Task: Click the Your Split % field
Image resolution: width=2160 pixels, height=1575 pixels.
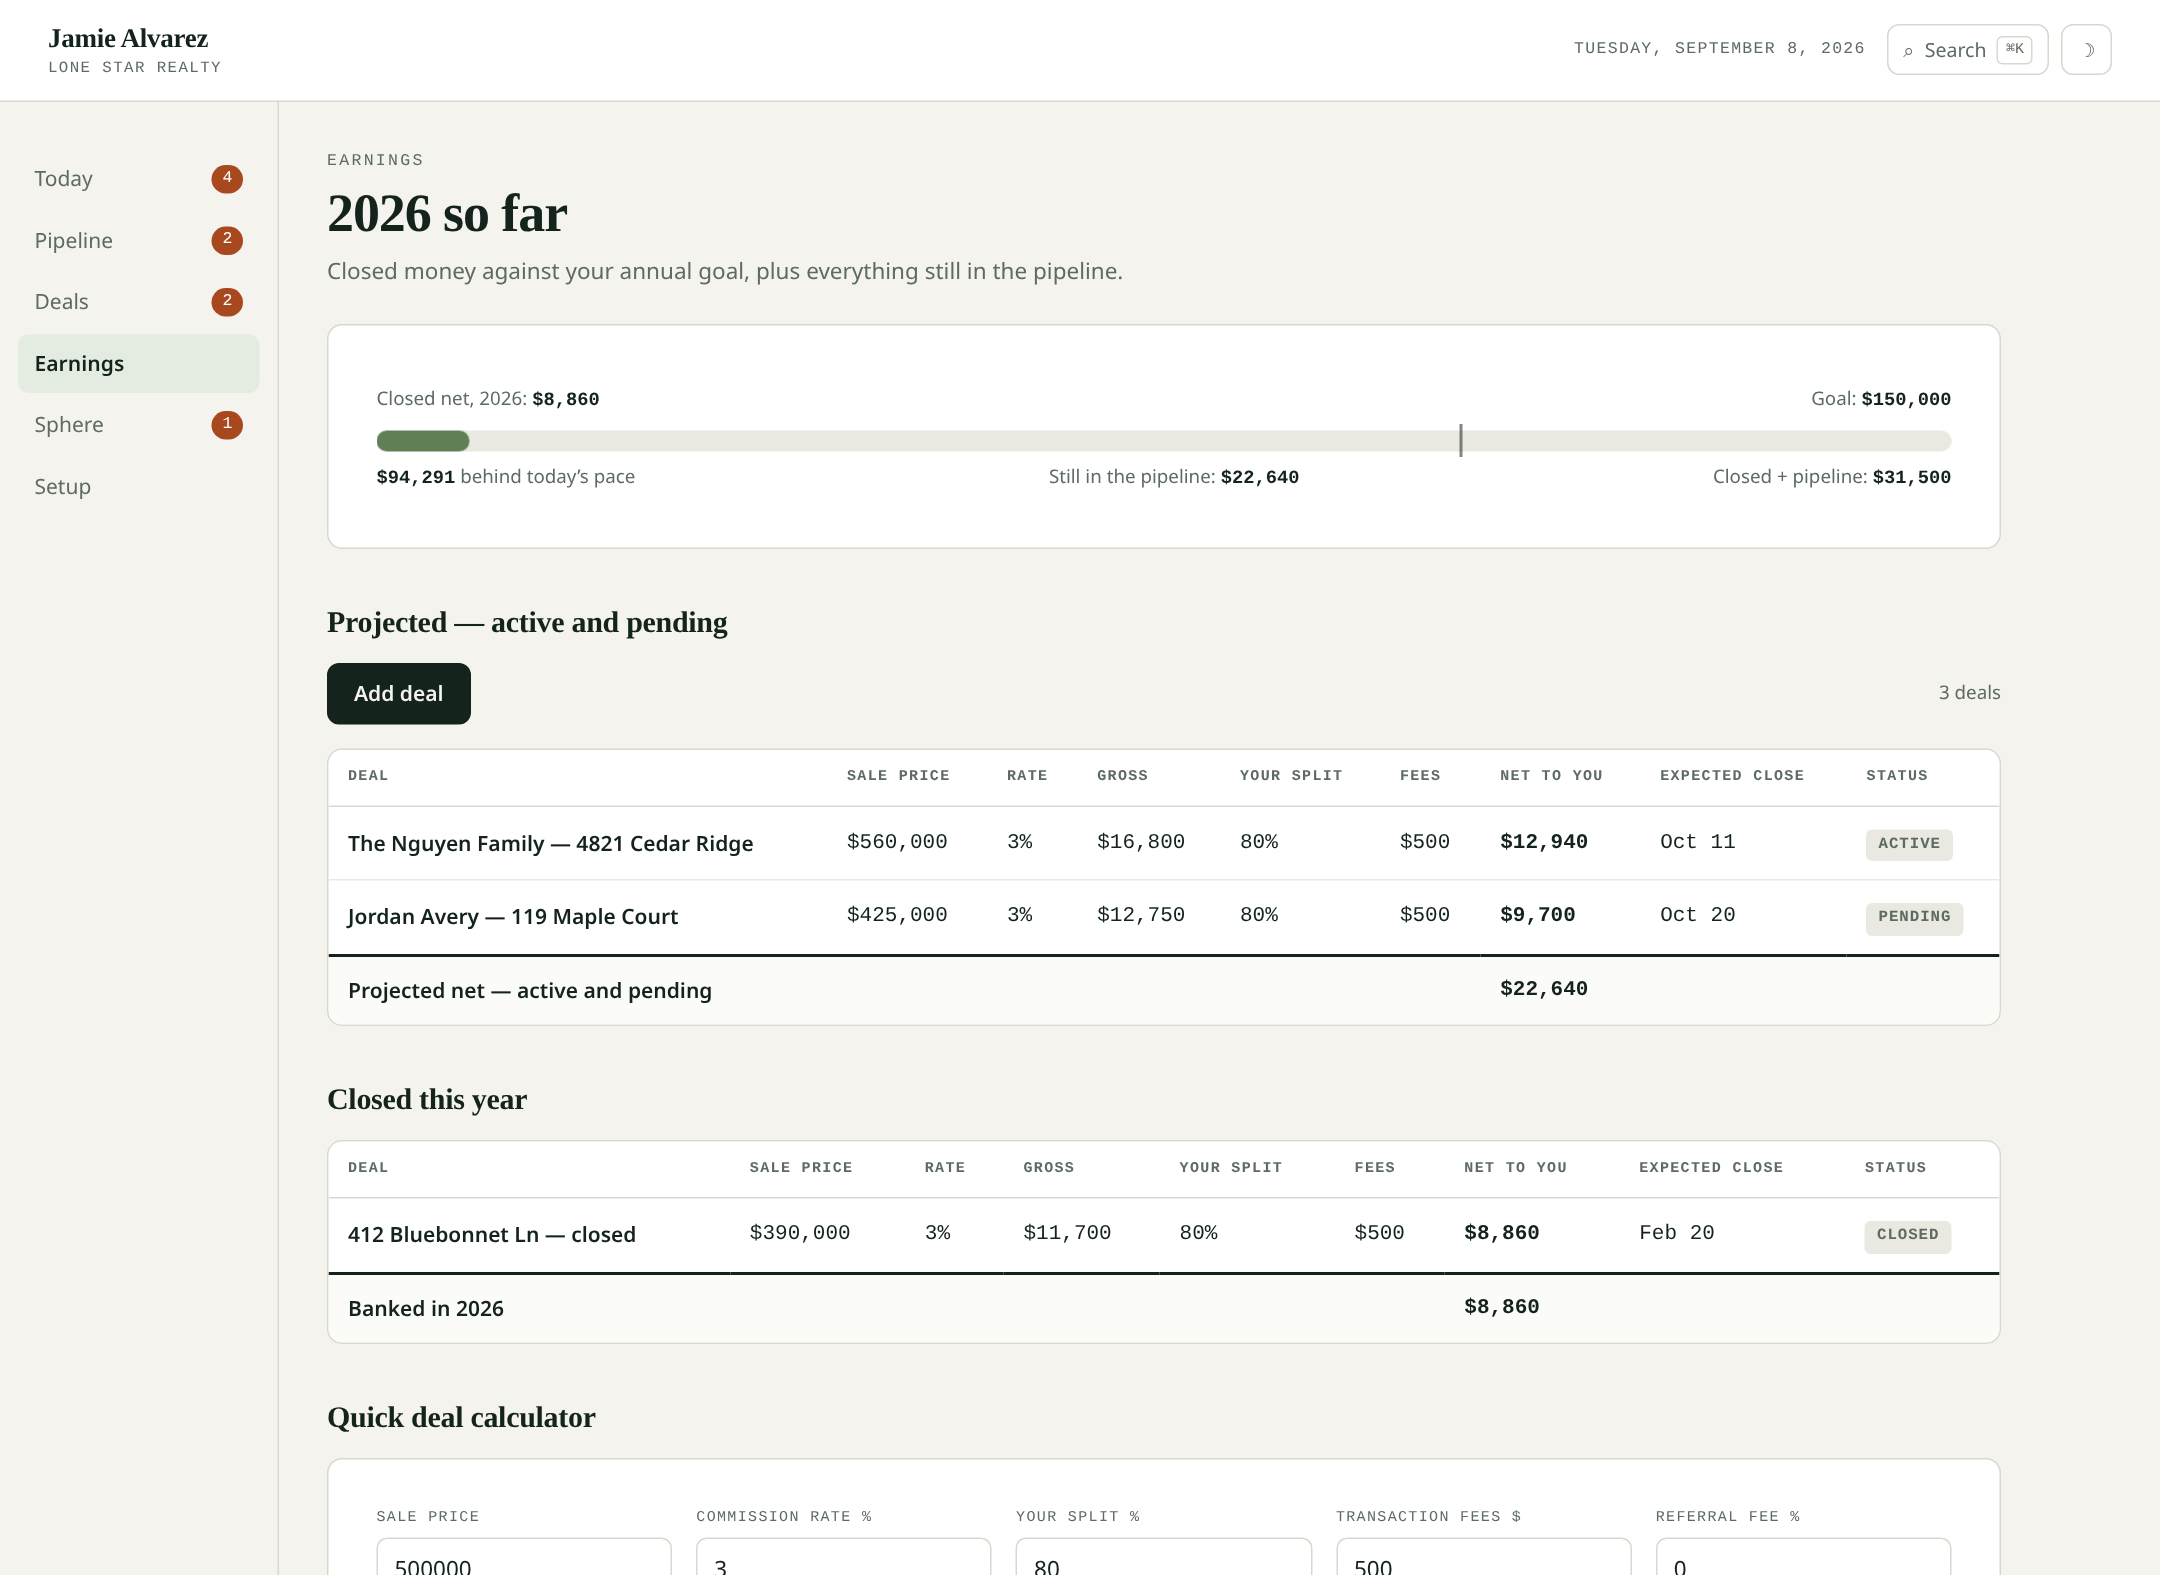Action: [1164, 1557]
